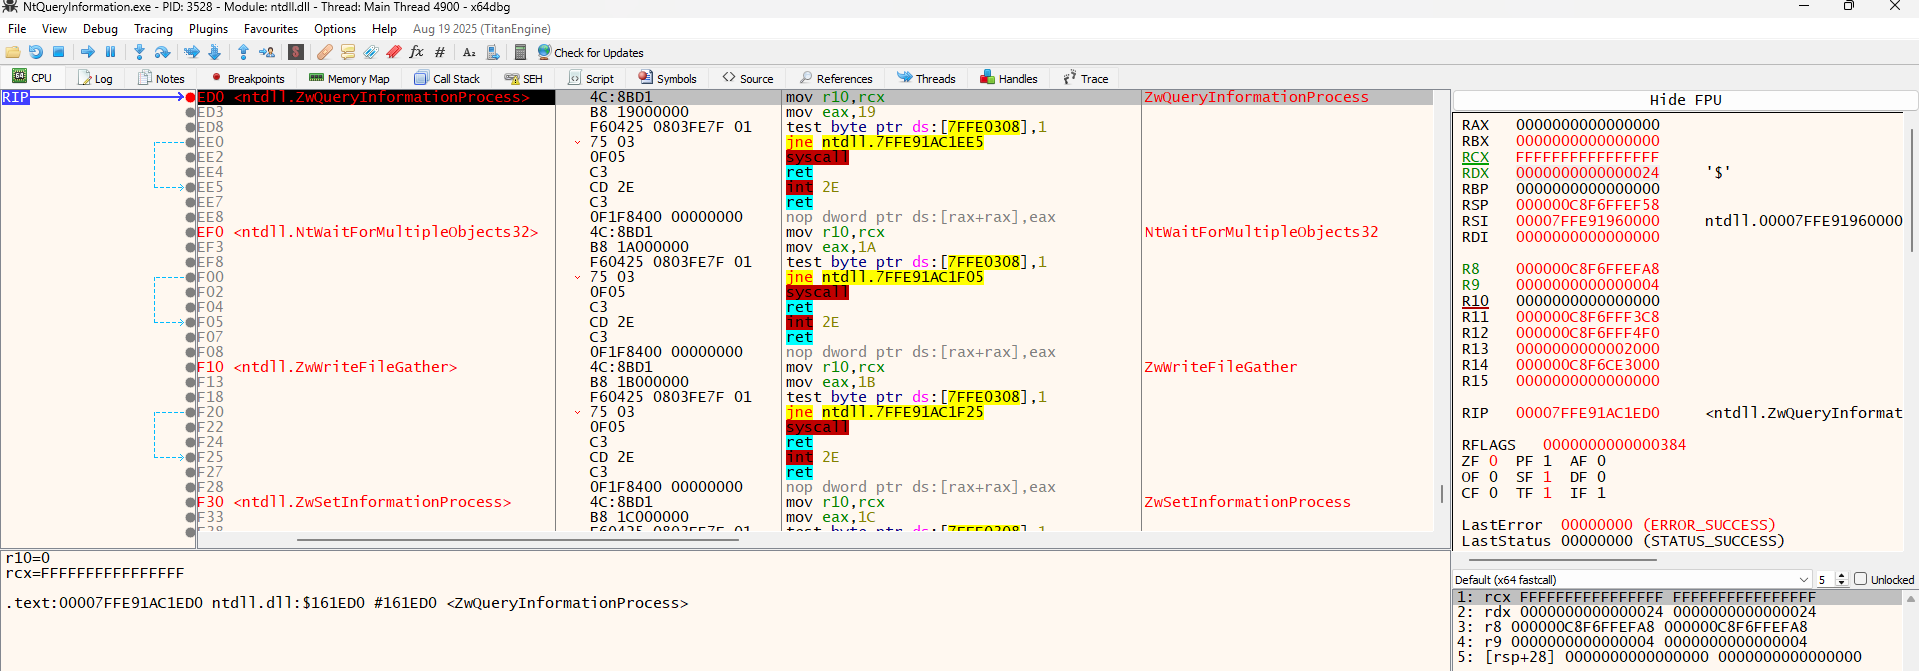
Task: Pause execution with the pause icon
Action: pyautogui.click(x=111, y=52)
